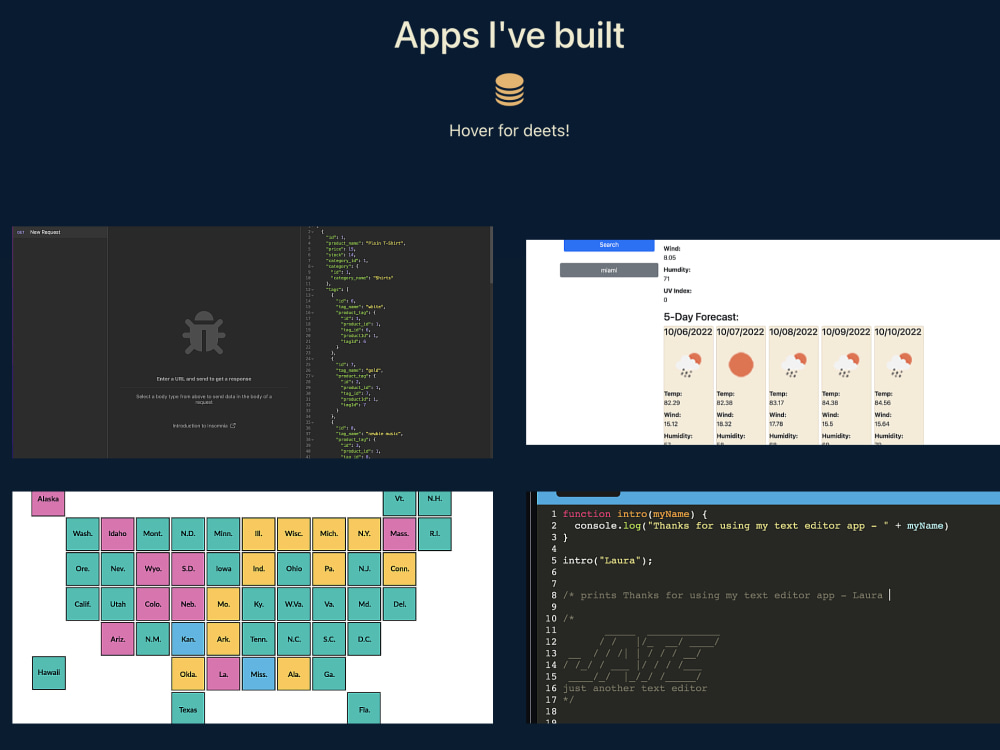This screenshot has width=1000, height=750.
Task: Select the Okla. state tile
Action: click(x=188, y=674)
